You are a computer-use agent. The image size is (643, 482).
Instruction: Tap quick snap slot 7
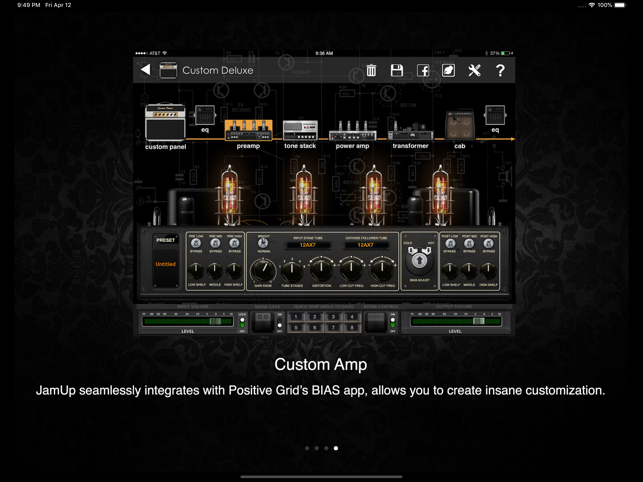coord(333,327)
